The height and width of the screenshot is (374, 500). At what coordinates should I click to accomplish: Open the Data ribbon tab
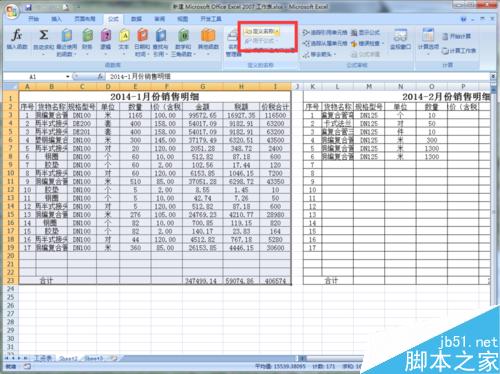[136, 19]
